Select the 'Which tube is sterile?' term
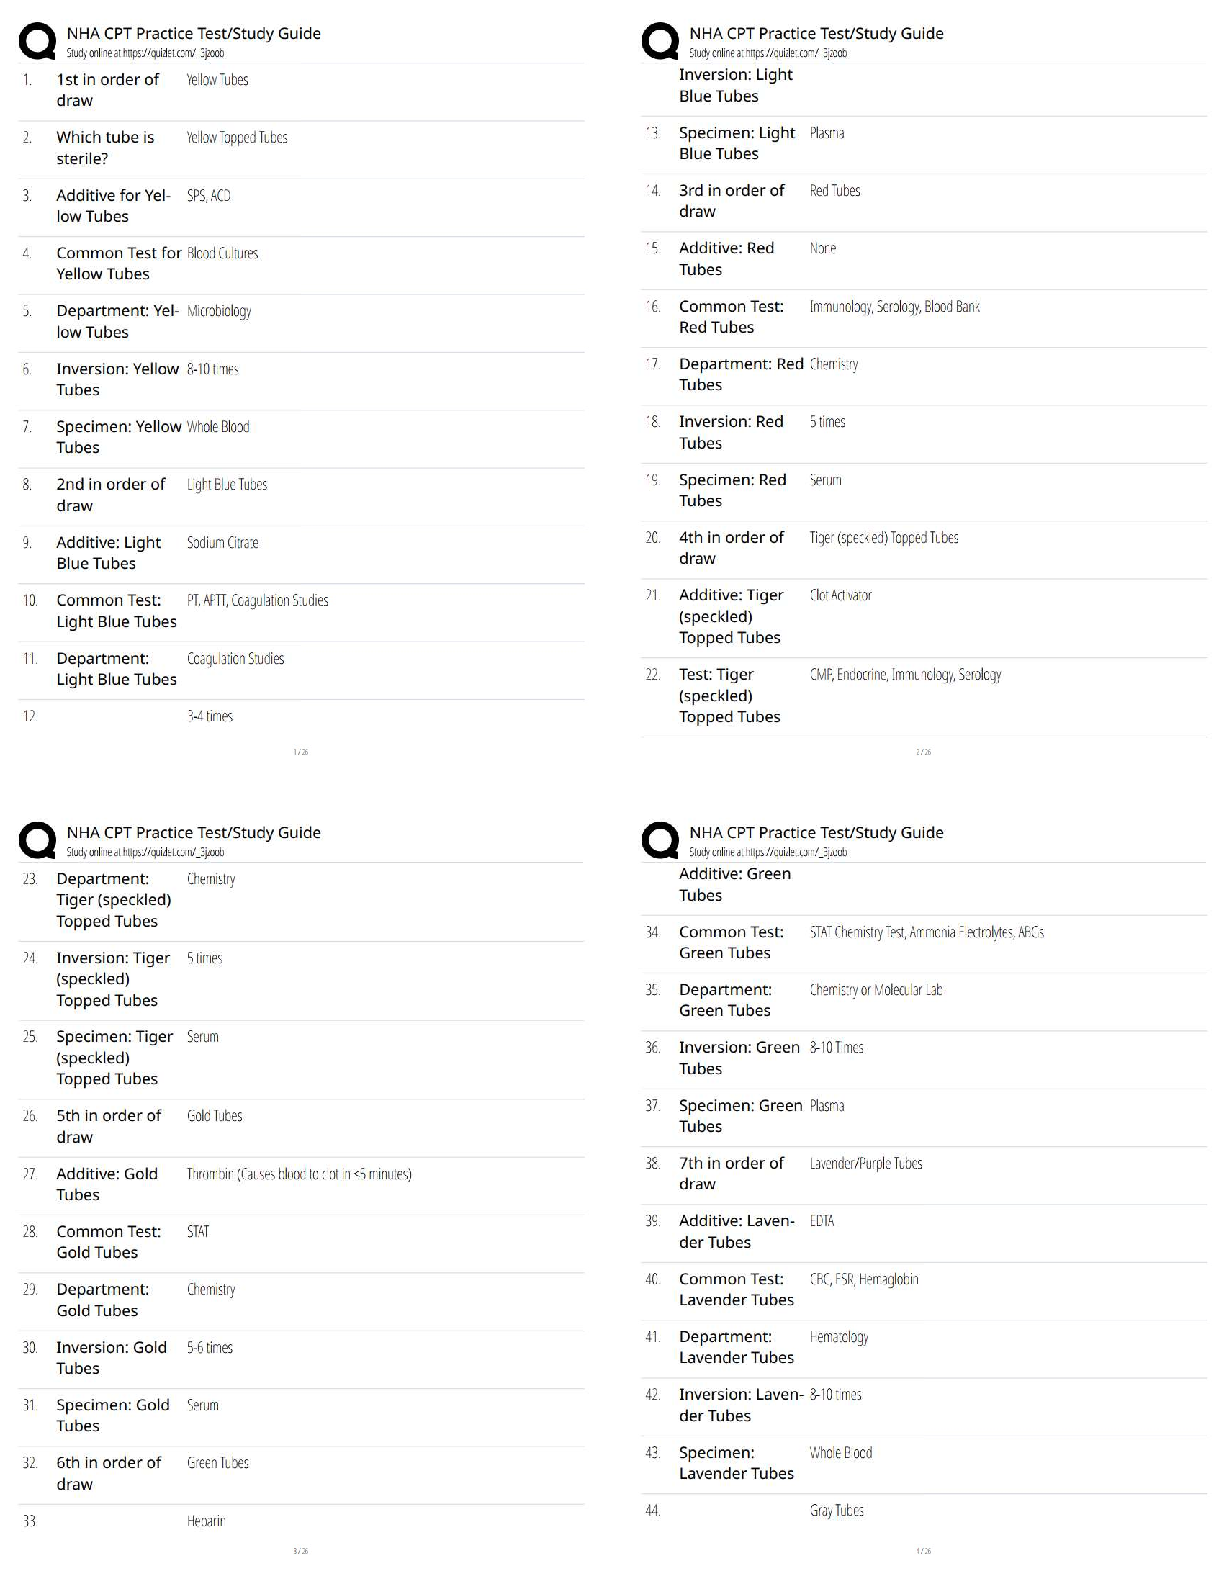This screenshot has width=1224, height=1584. 105,148
